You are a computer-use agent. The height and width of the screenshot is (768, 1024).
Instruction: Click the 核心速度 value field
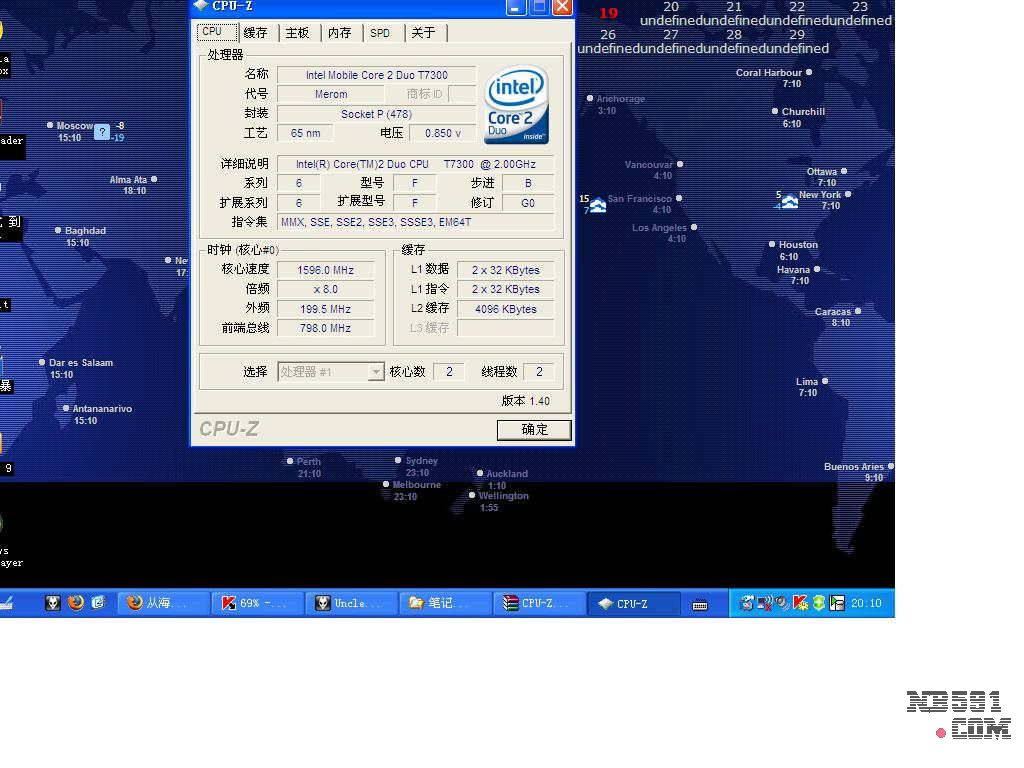coord(326,270)
